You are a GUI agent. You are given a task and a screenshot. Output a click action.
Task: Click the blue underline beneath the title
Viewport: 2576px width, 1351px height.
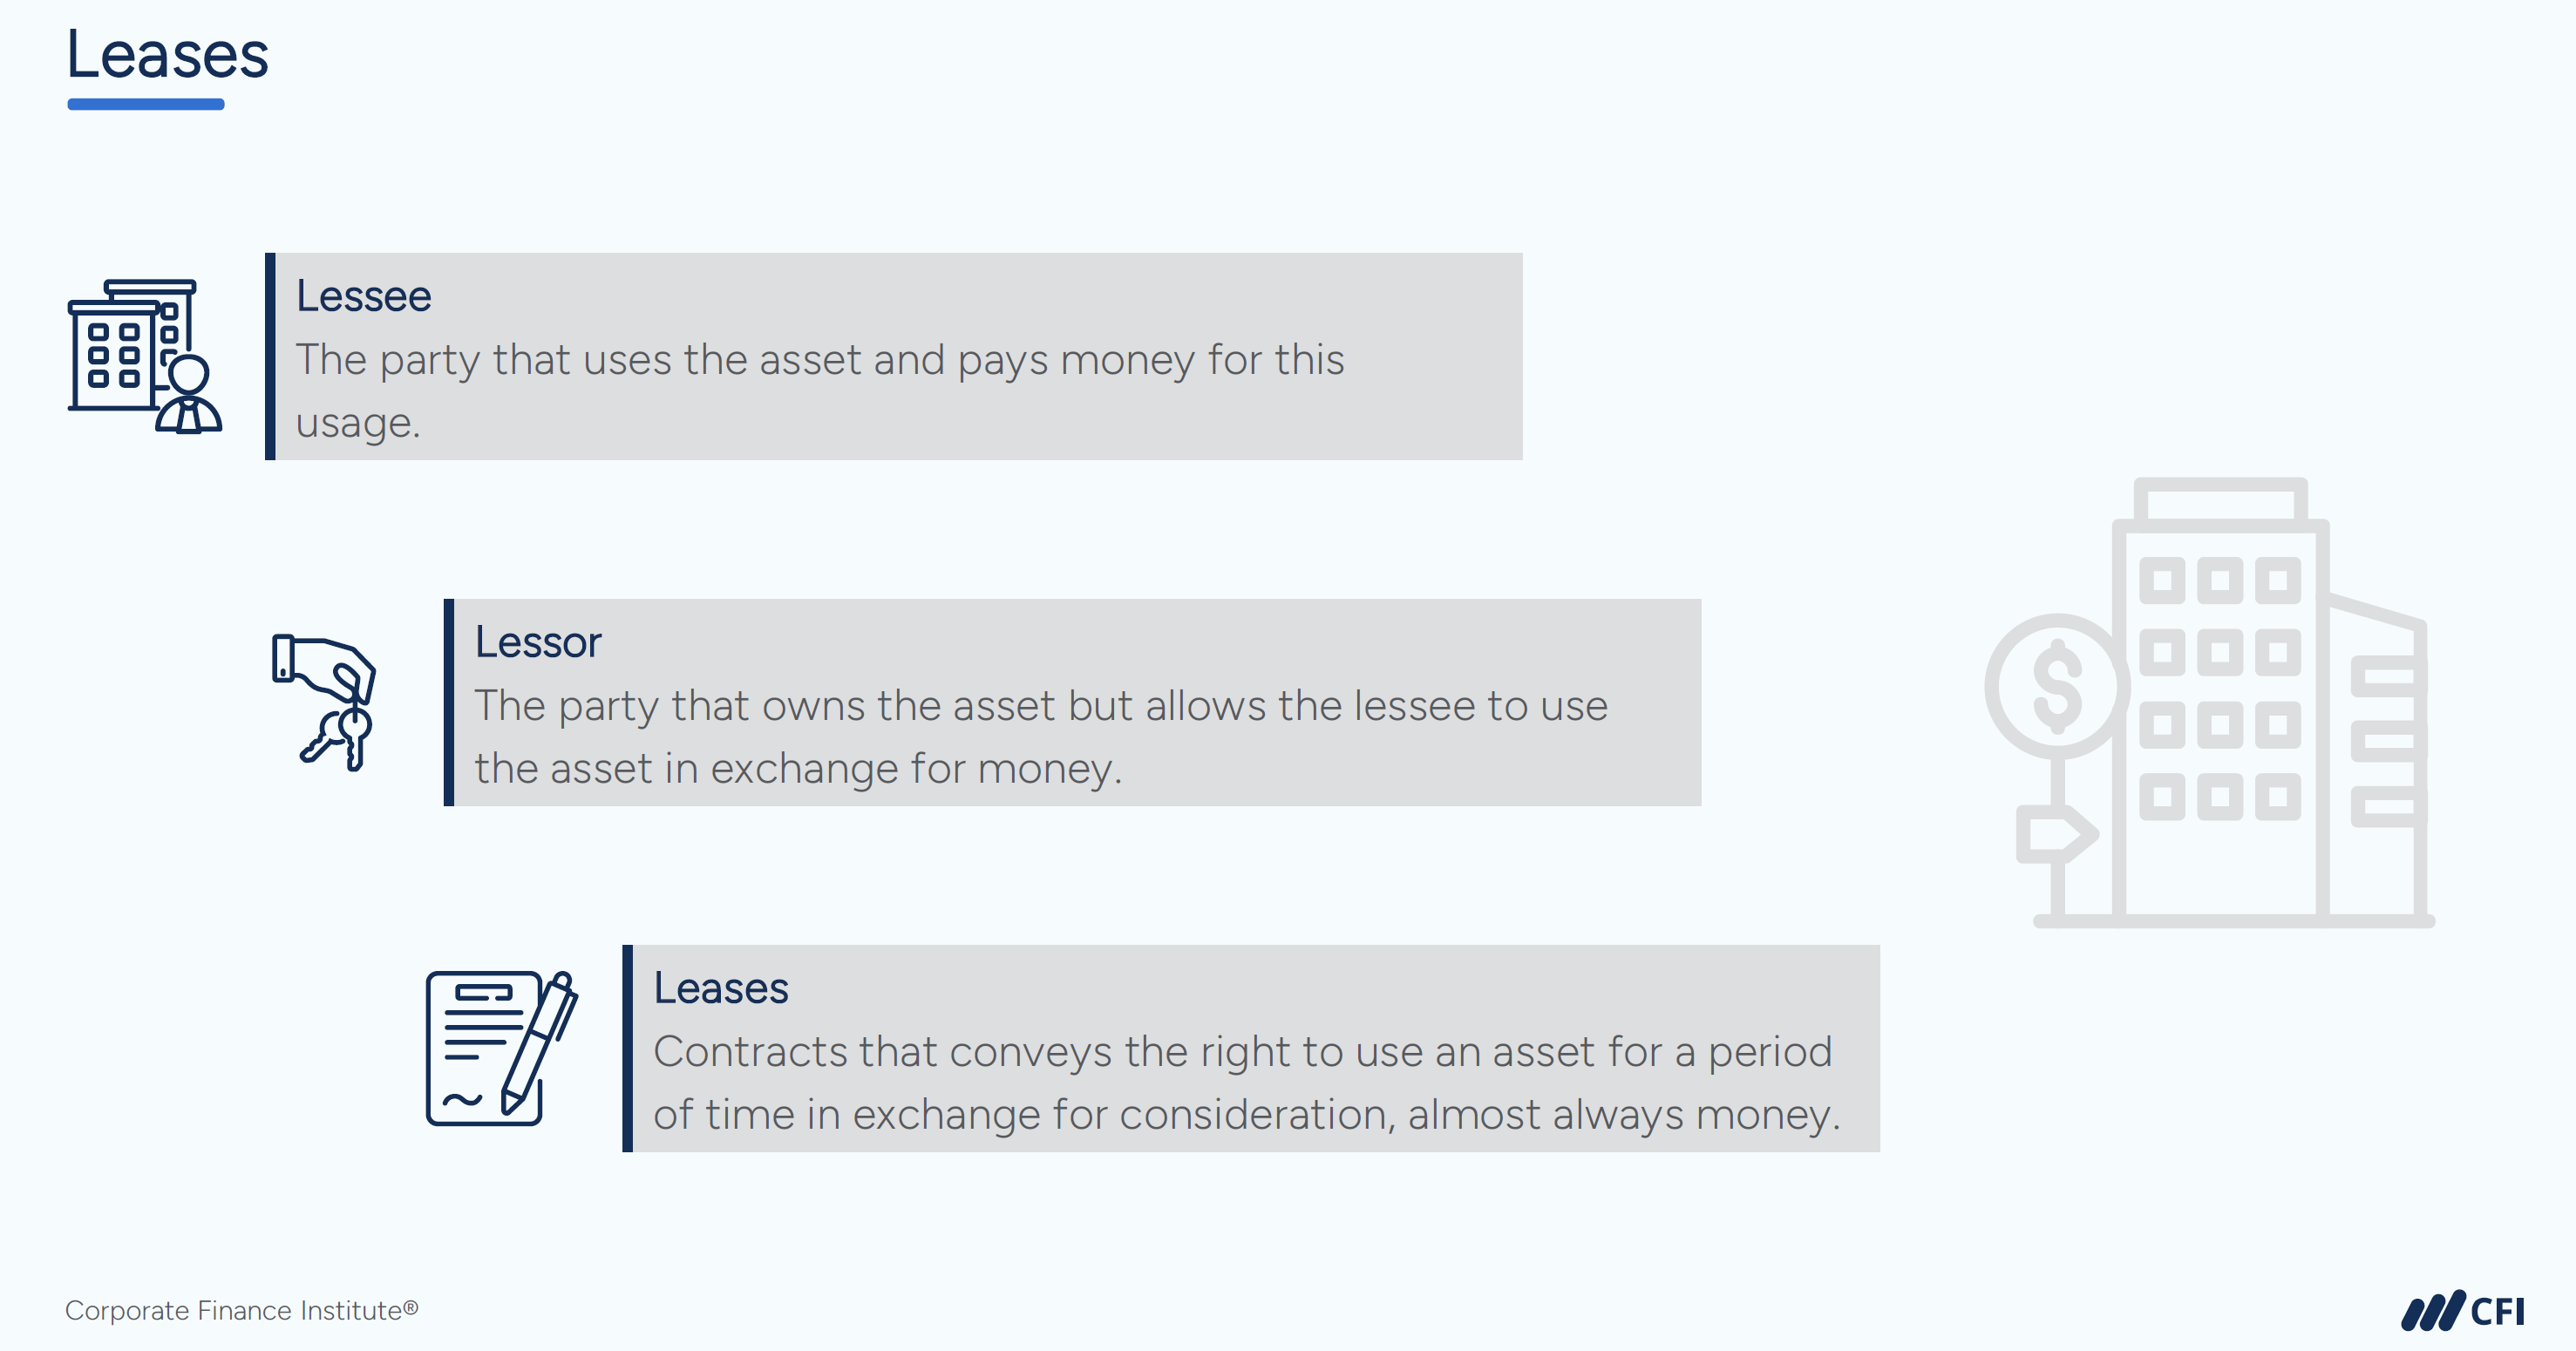[x=146, y=104]
